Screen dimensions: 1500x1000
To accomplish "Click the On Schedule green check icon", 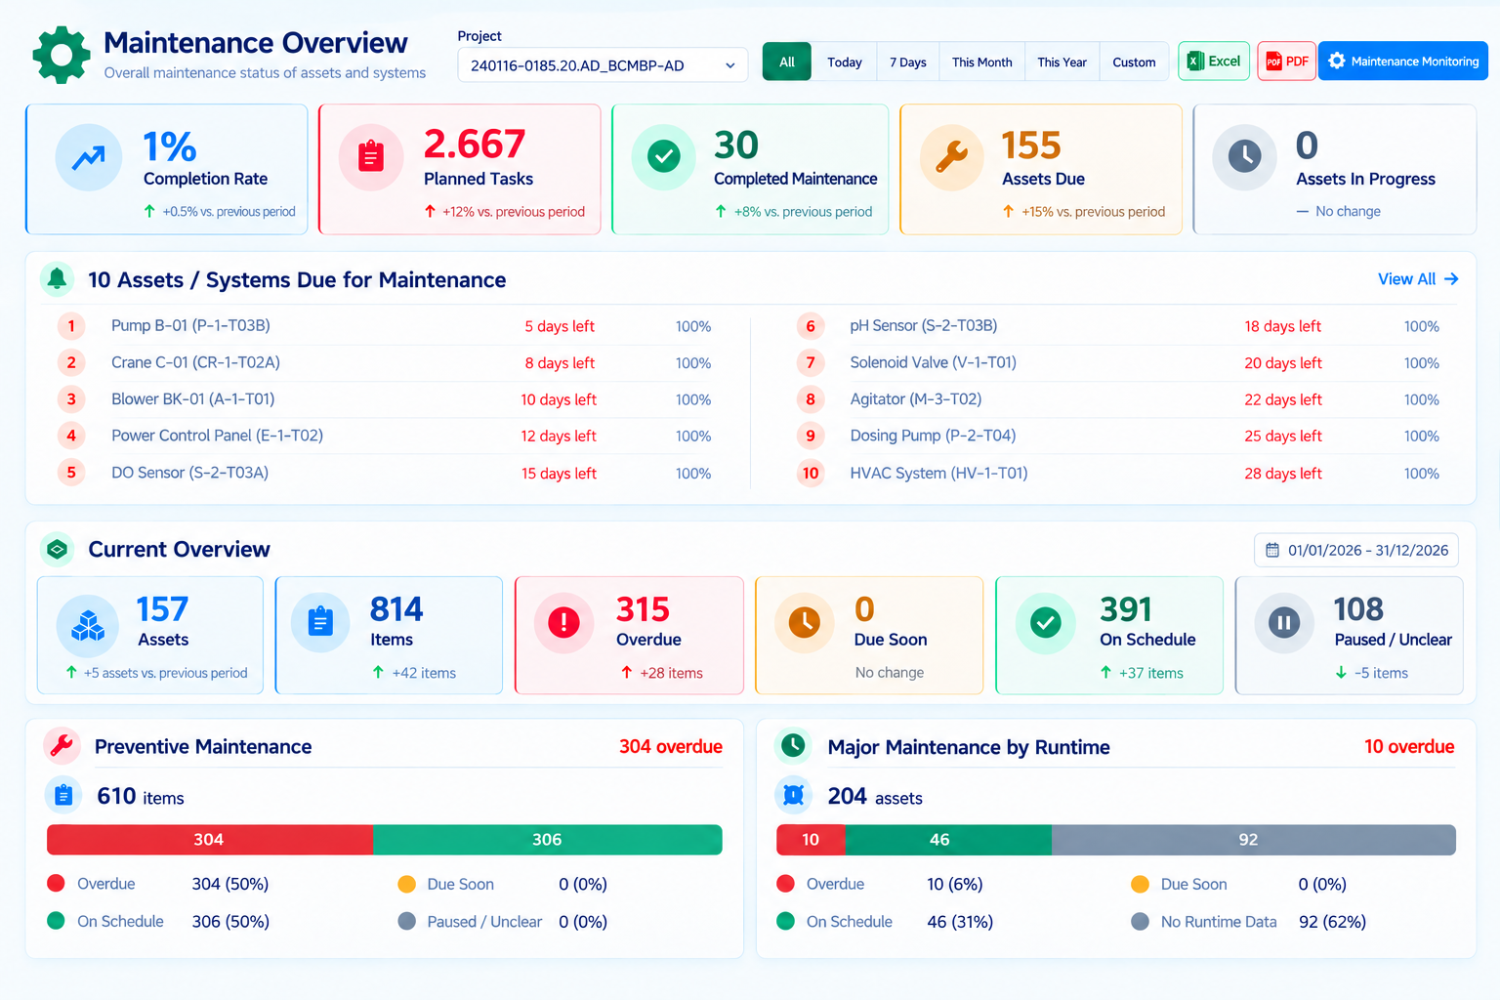I will coord(1046,623).
